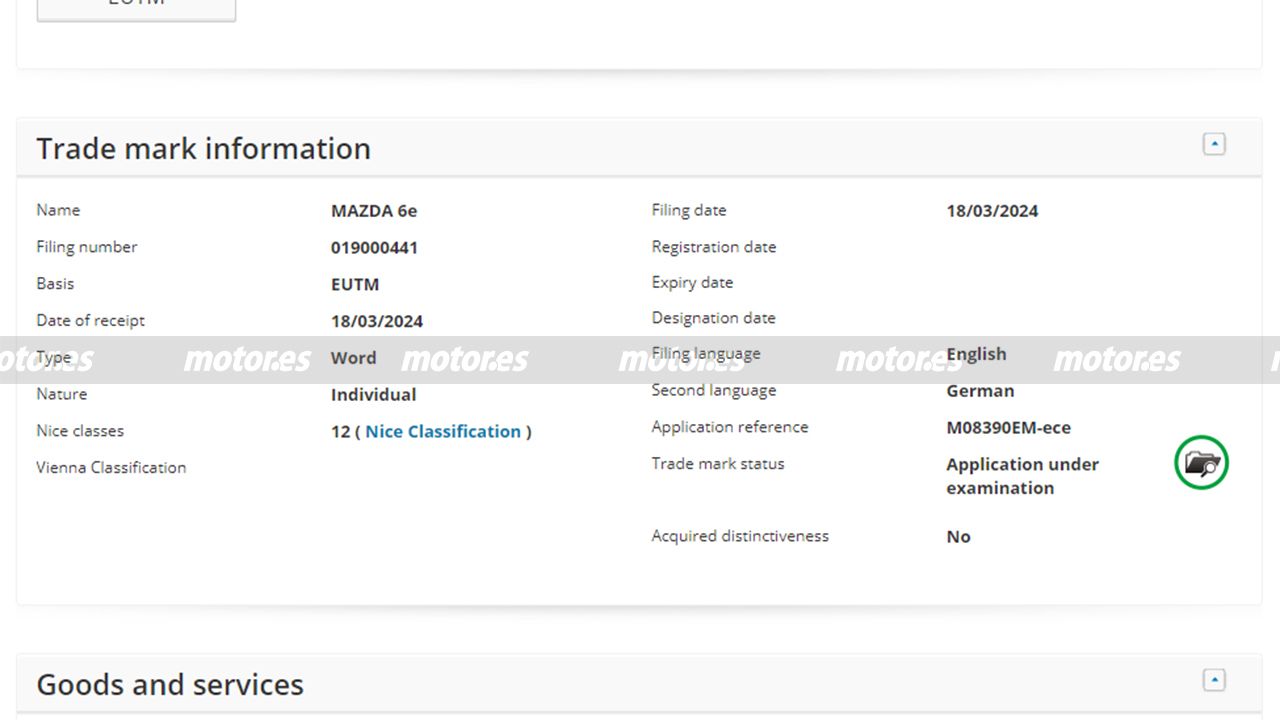1280x720 pixels.
Task: Click the Trade mark status label
Action: point(718,463)
